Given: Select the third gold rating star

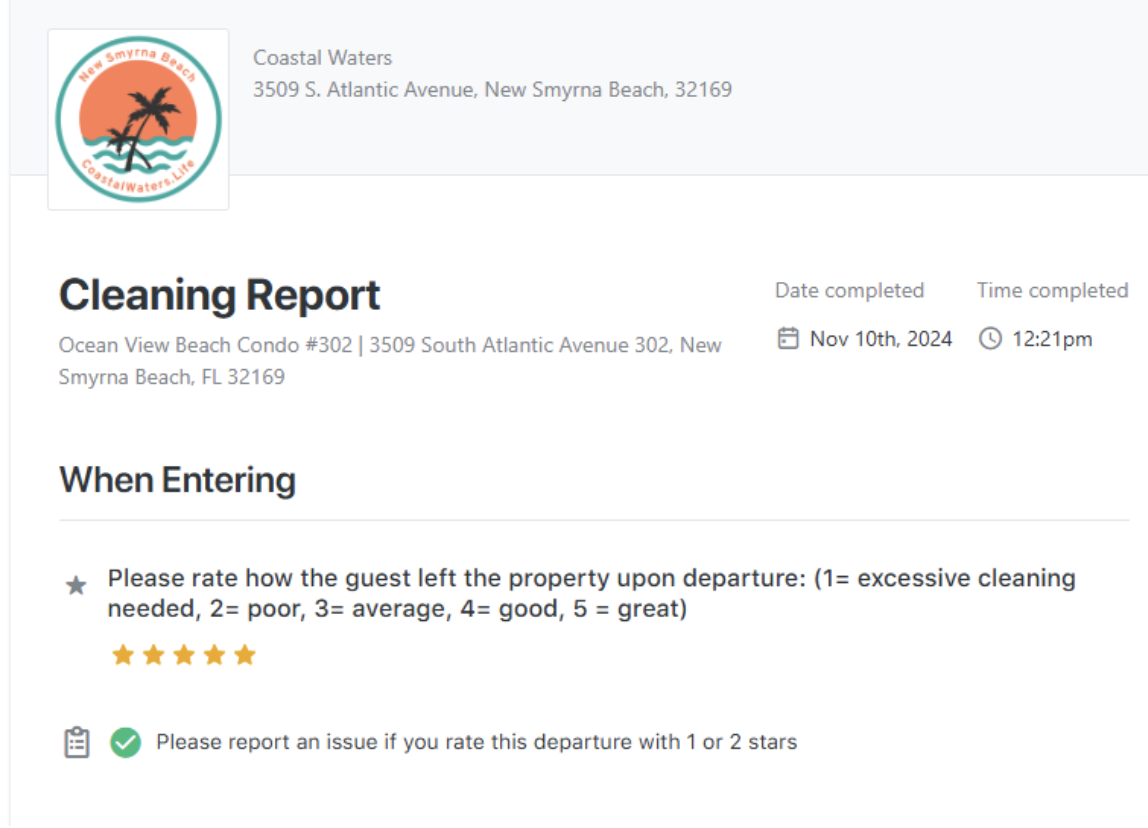Looking at the screenshot, I should [x=184, y=654].
